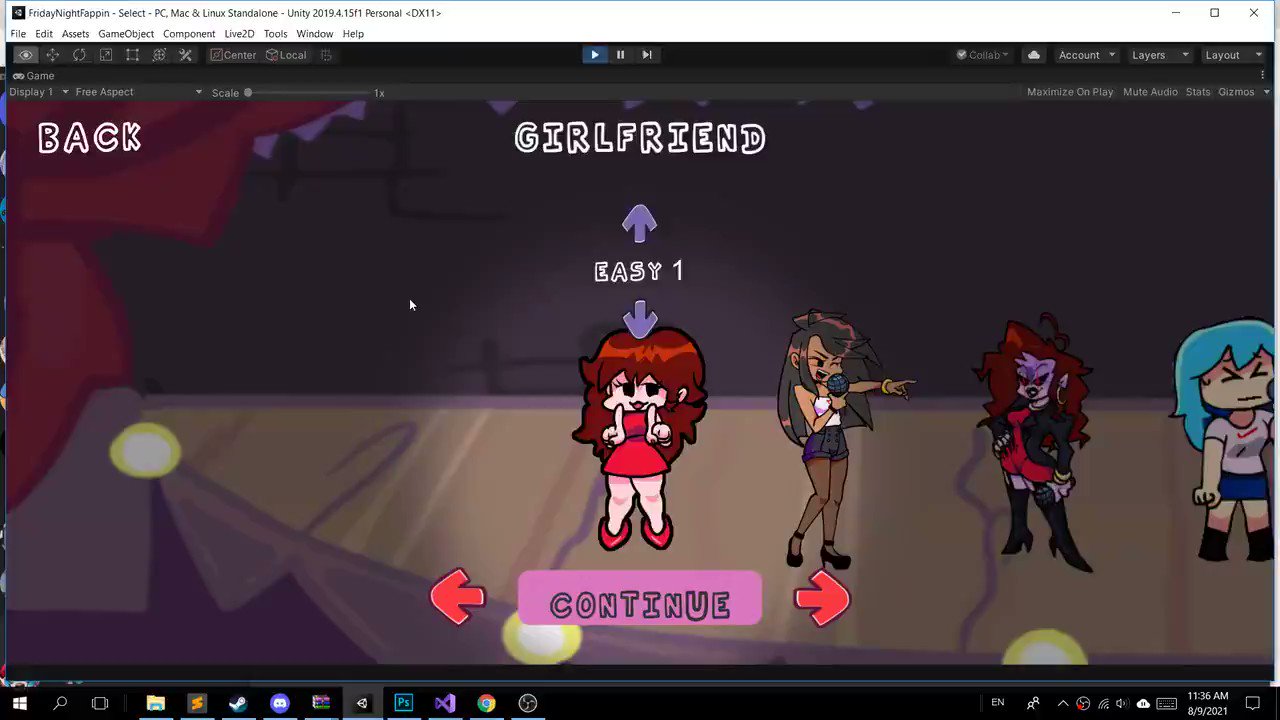Open Game view options (three dots)

coord(1263,75)
